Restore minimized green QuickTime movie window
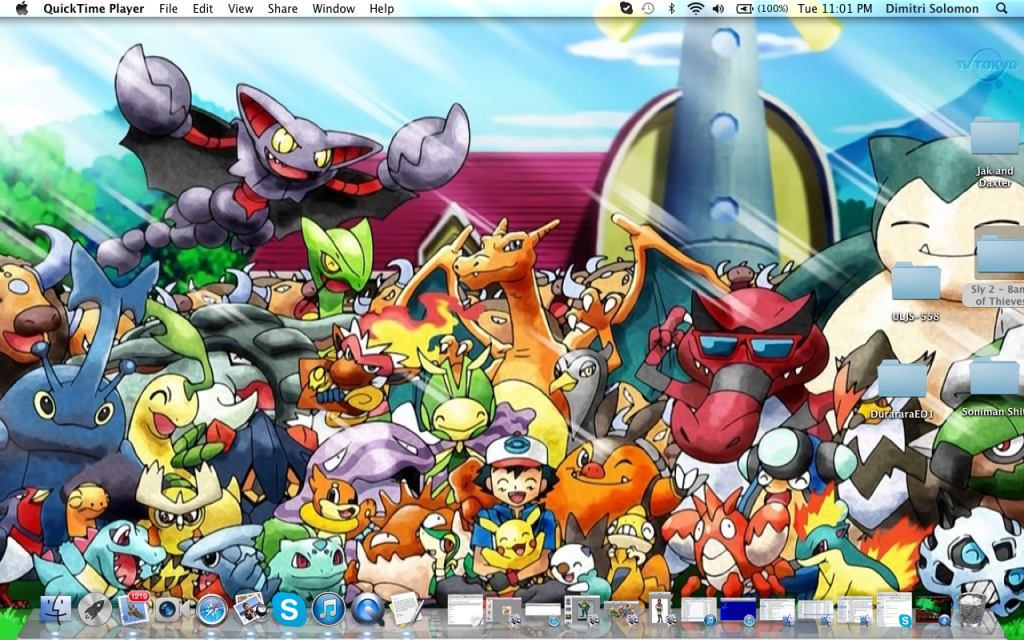 click(x=933, y=611)
